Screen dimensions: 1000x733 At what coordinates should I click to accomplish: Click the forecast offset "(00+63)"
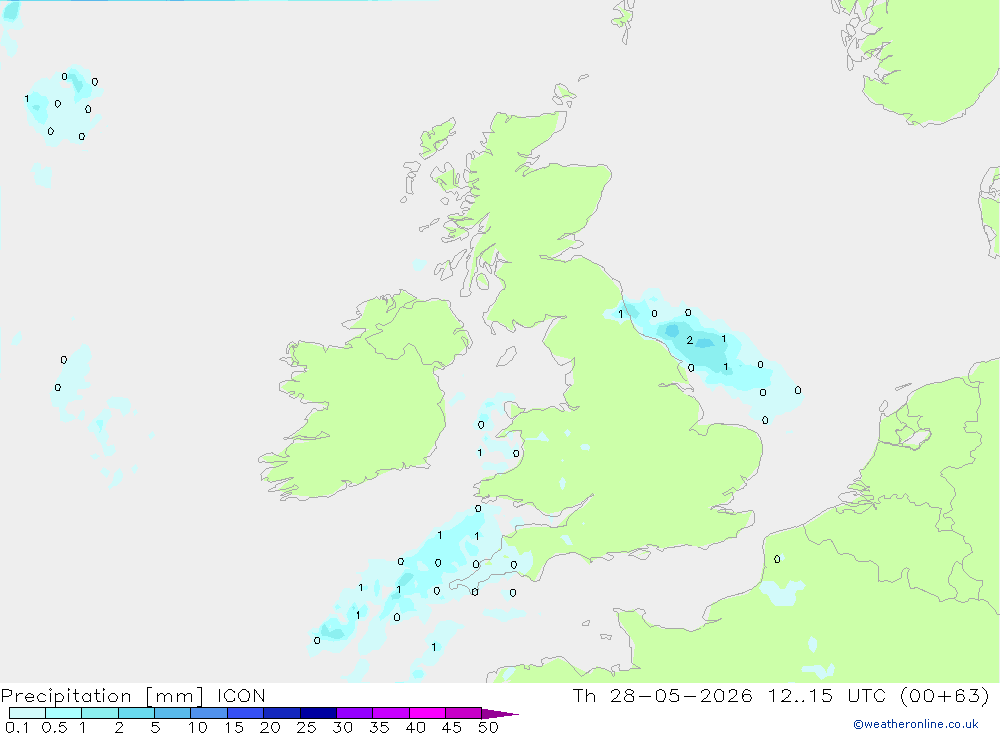(x=945, y=695)
